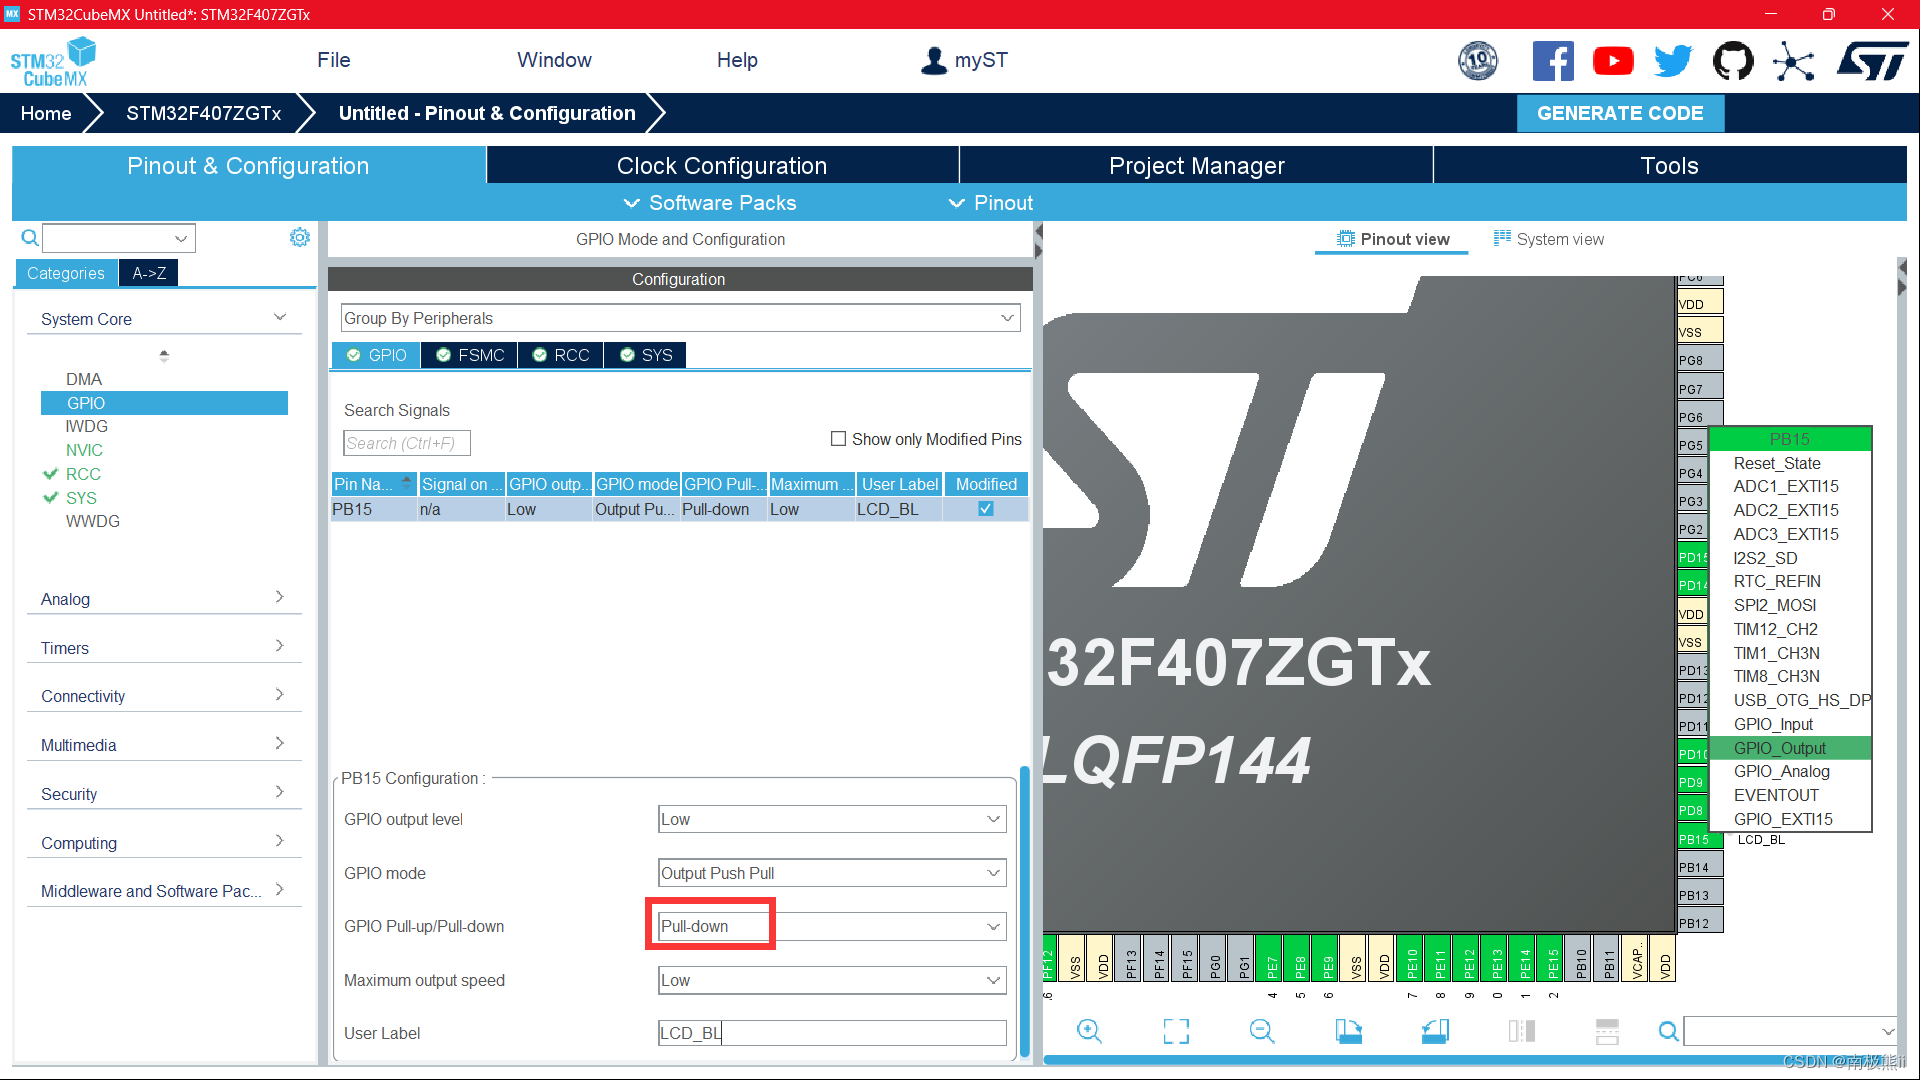
Task: Rotate the chip view clockwise
Action: [x=1348, y=1030]
